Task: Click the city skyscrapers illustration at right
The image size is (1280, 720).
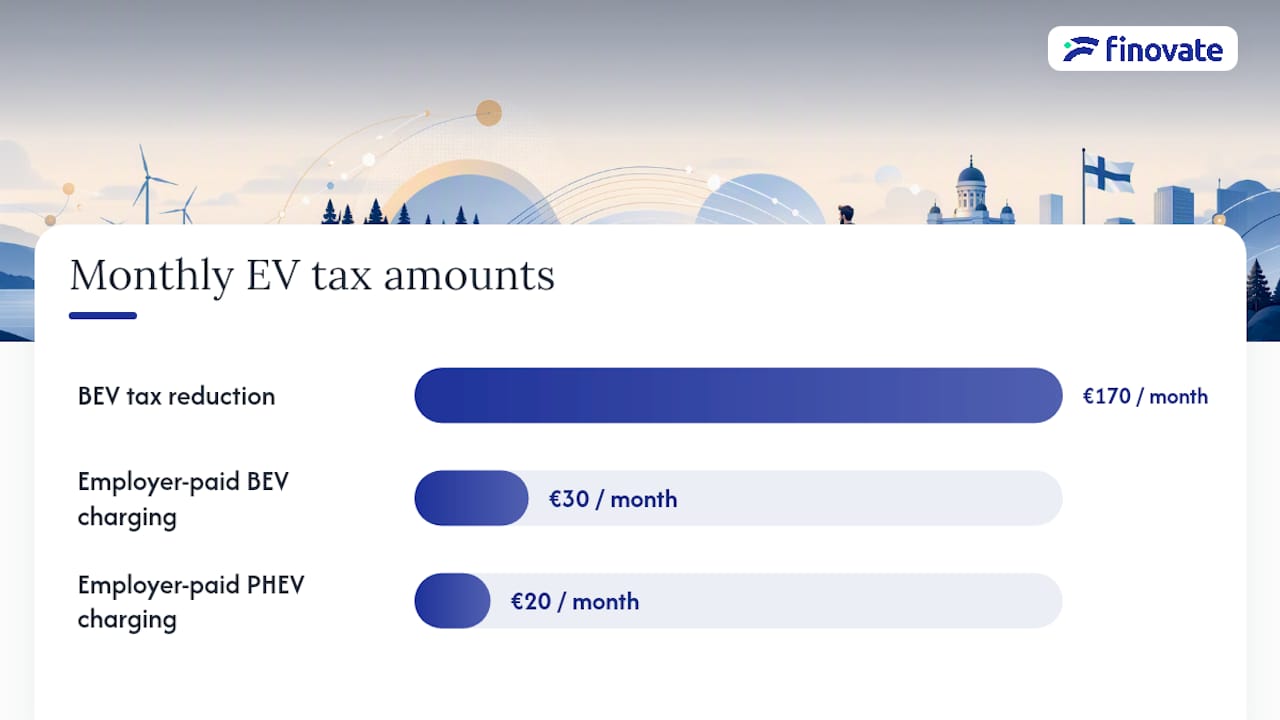Action: (1173, 205)
